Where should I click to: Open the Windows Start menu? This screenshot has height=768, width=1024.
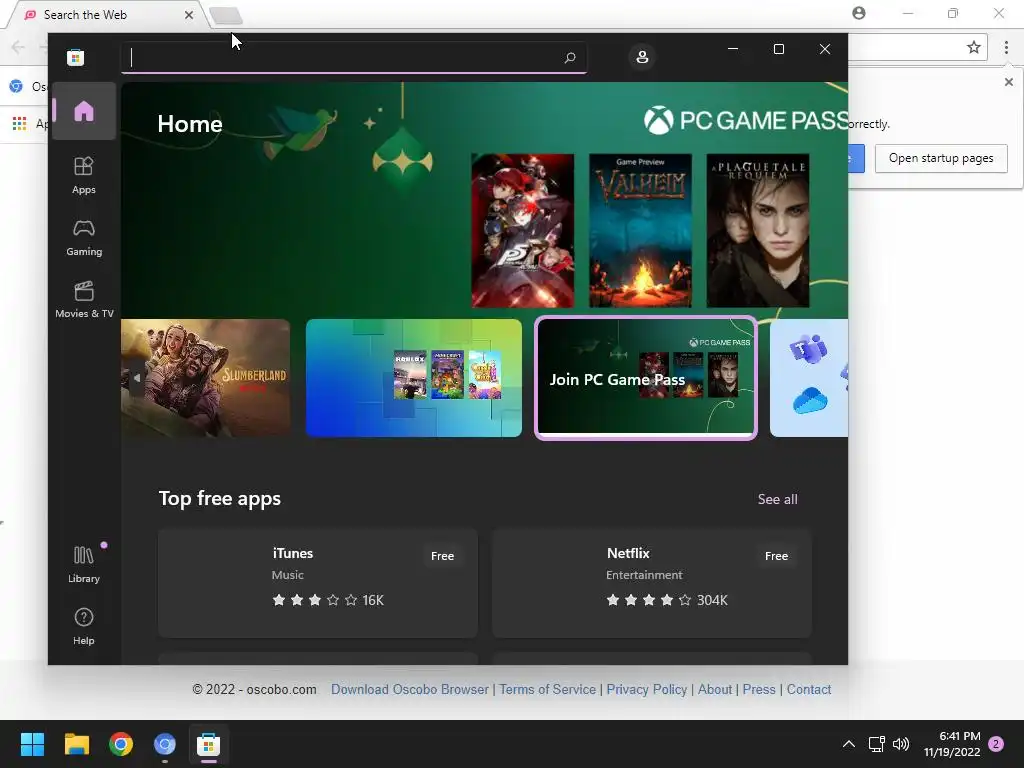(32, 744)
